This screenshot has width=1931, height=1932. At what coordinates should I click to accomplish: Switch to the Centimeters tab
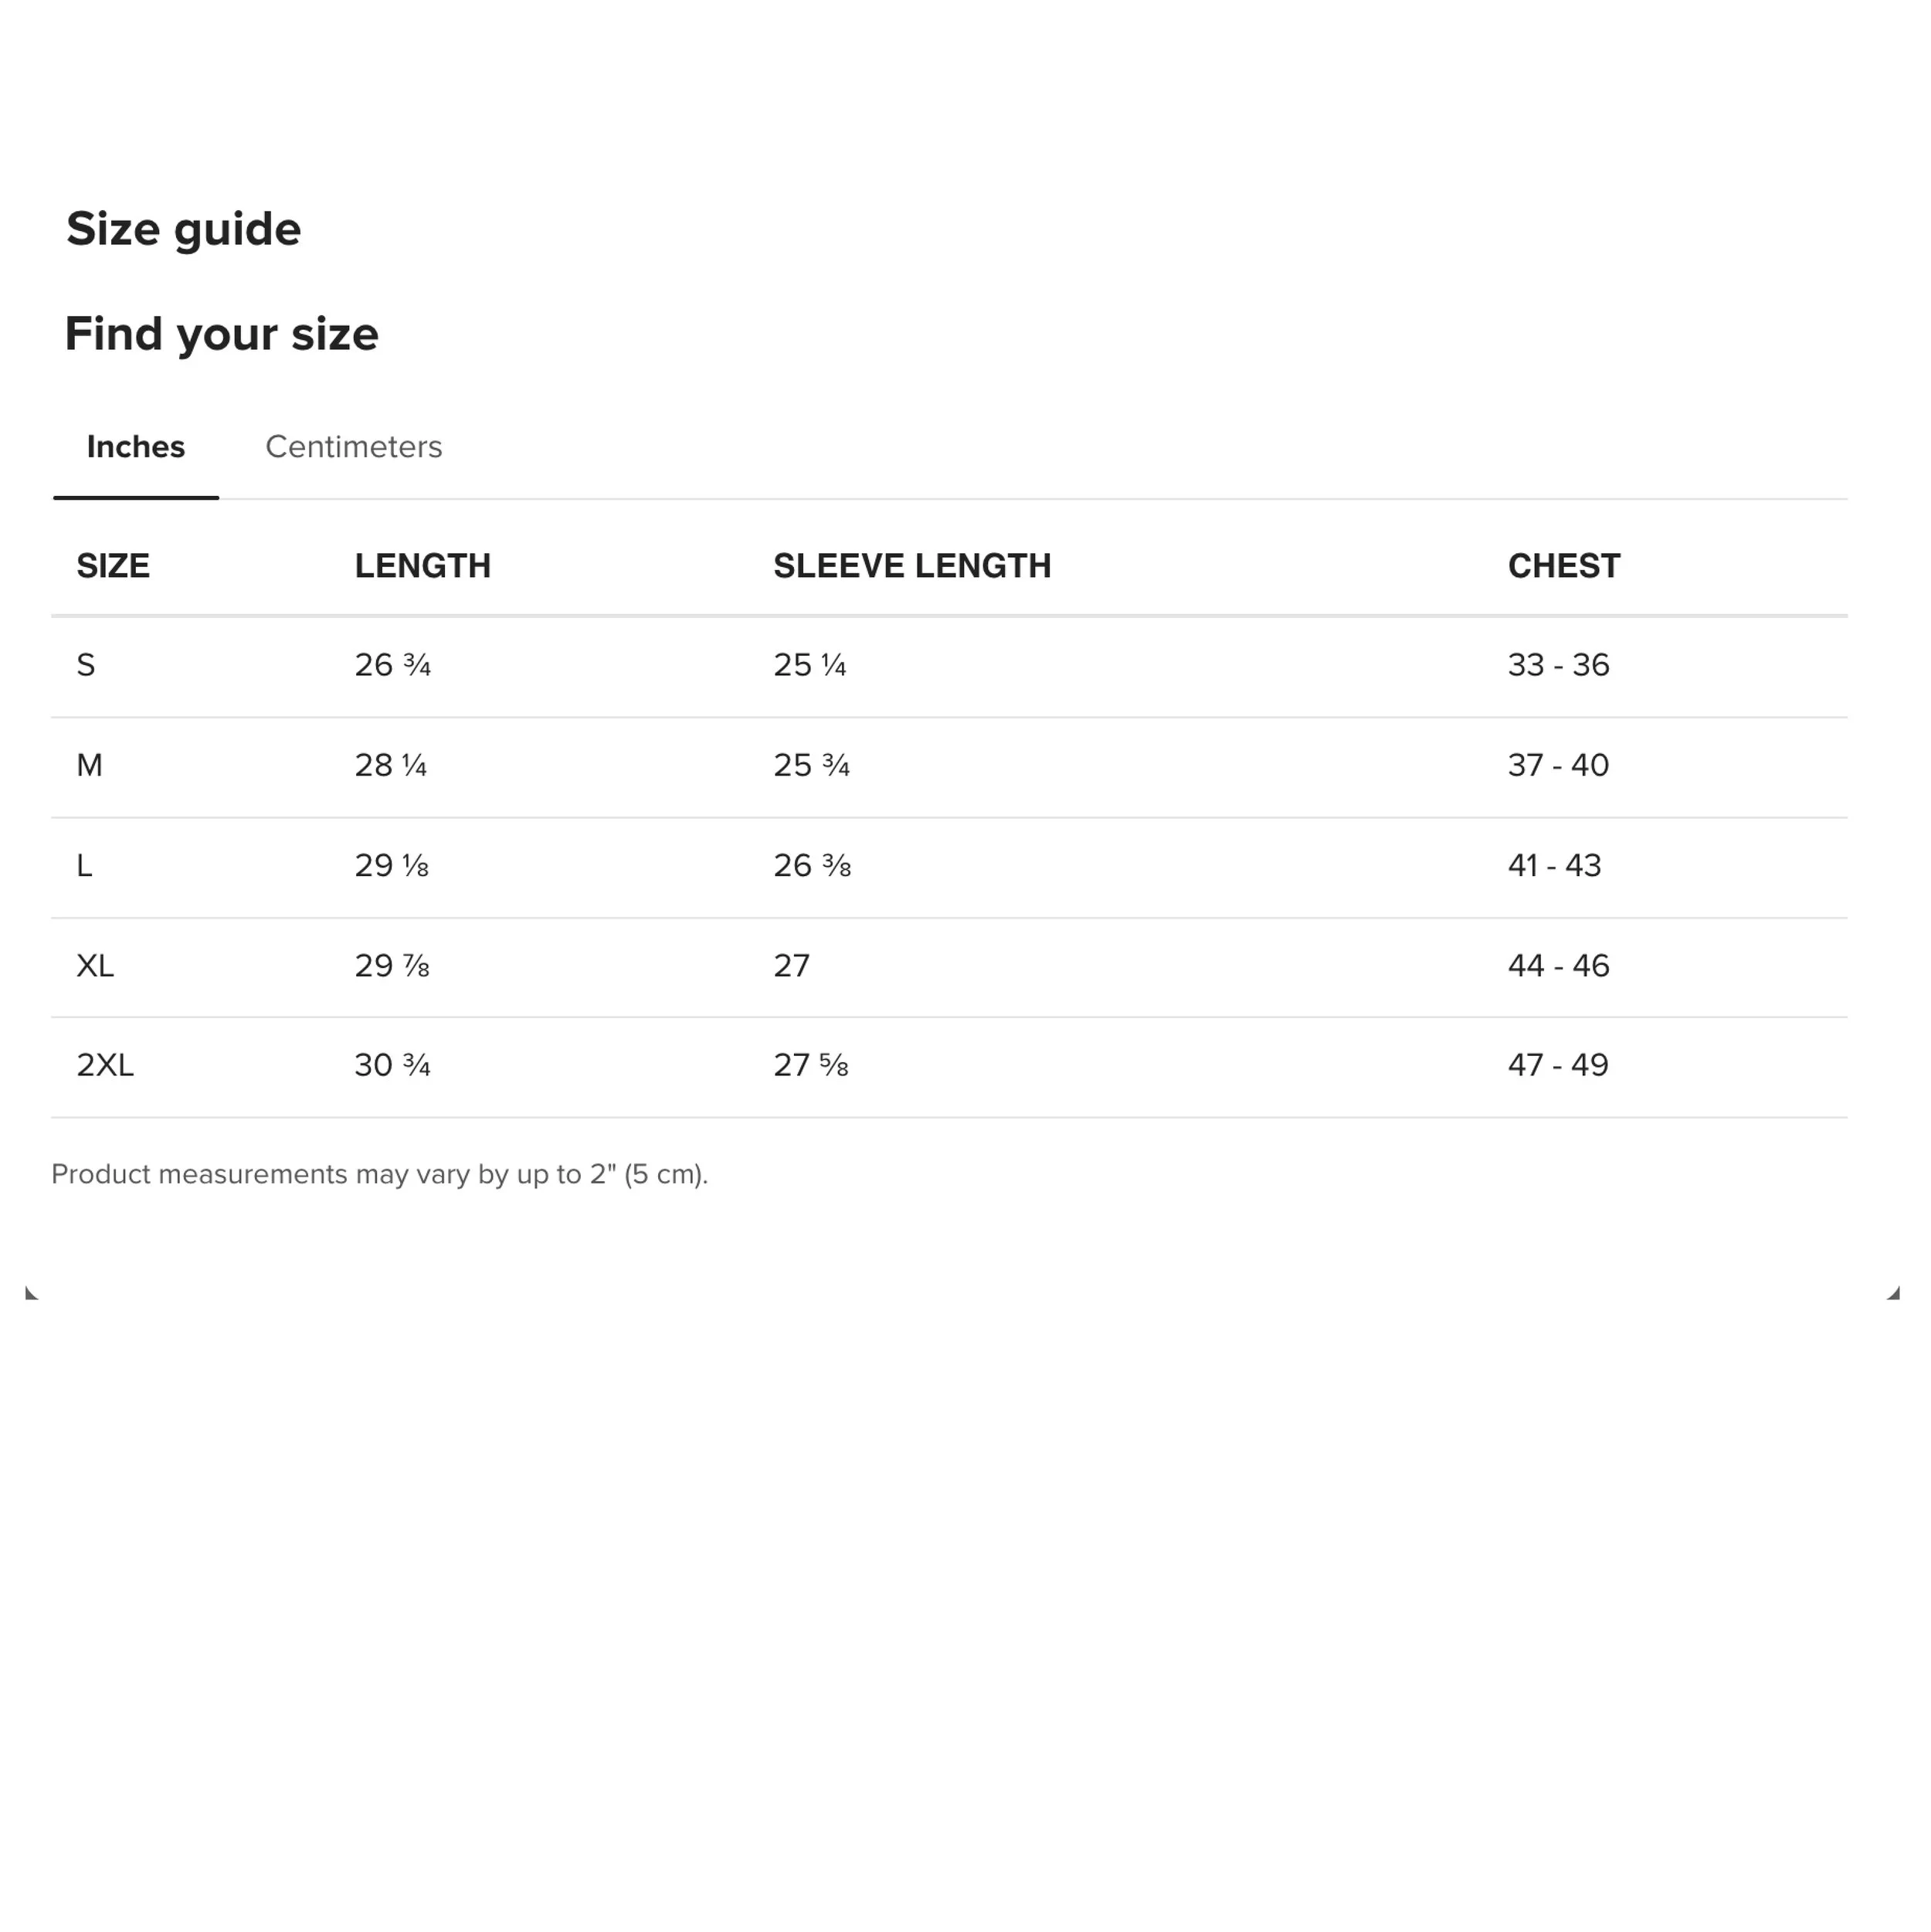[353, 447]
